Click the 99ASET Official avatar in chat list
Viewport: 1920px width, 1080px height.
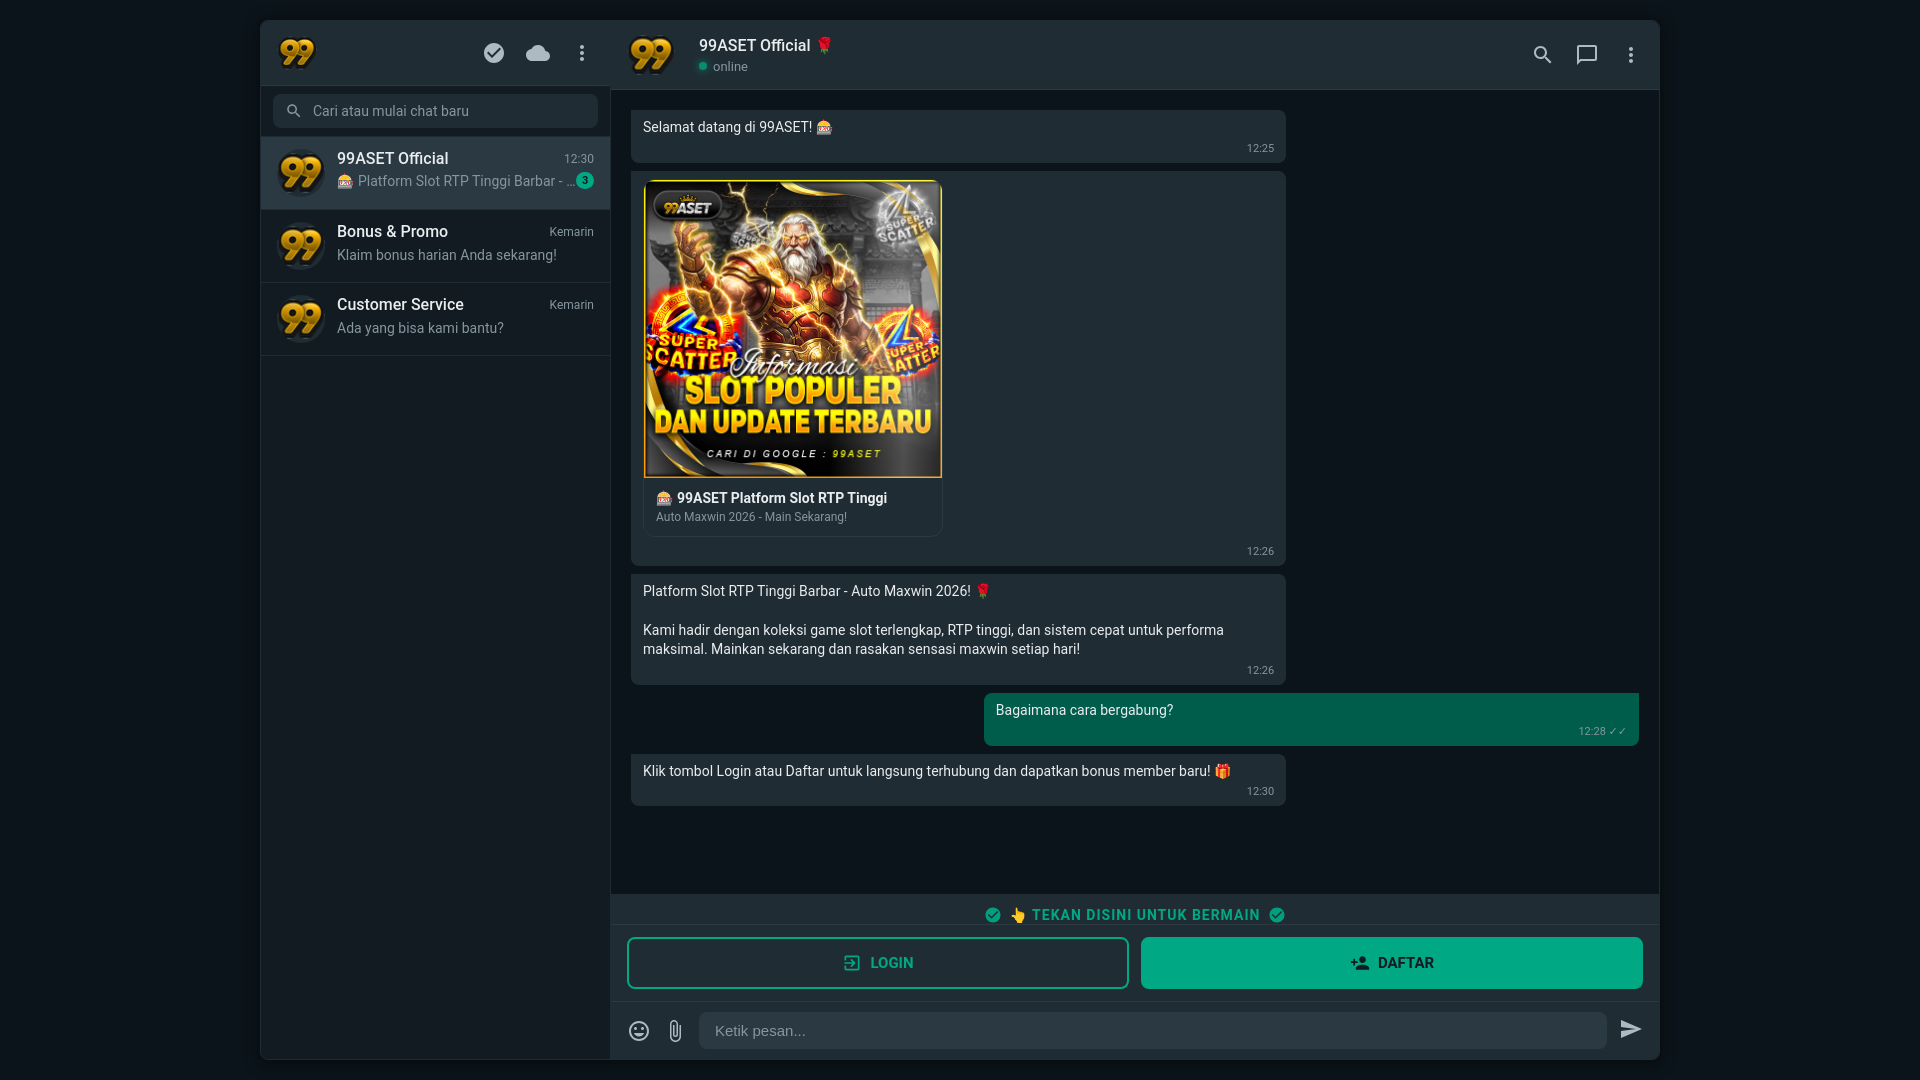[x=301, y=173]
